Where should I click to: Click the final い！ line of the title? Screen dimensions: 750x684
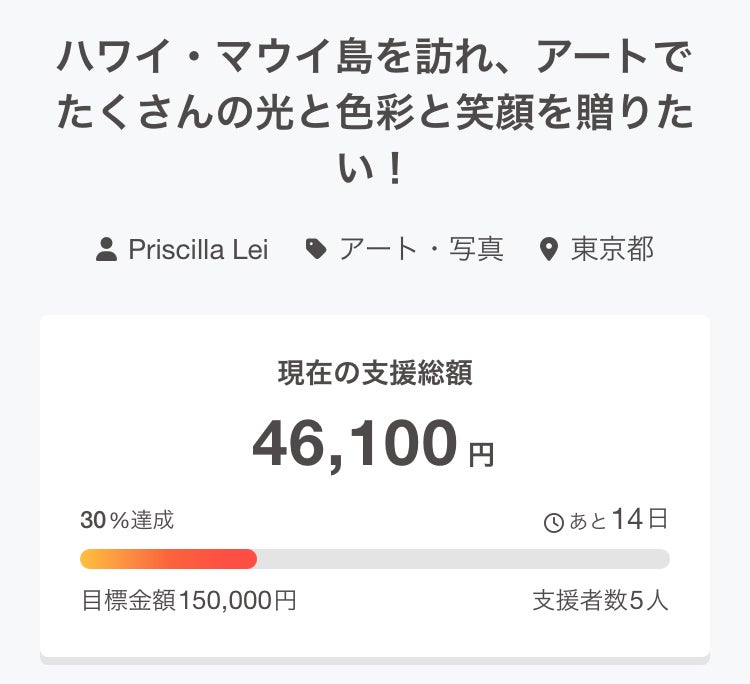374,167
